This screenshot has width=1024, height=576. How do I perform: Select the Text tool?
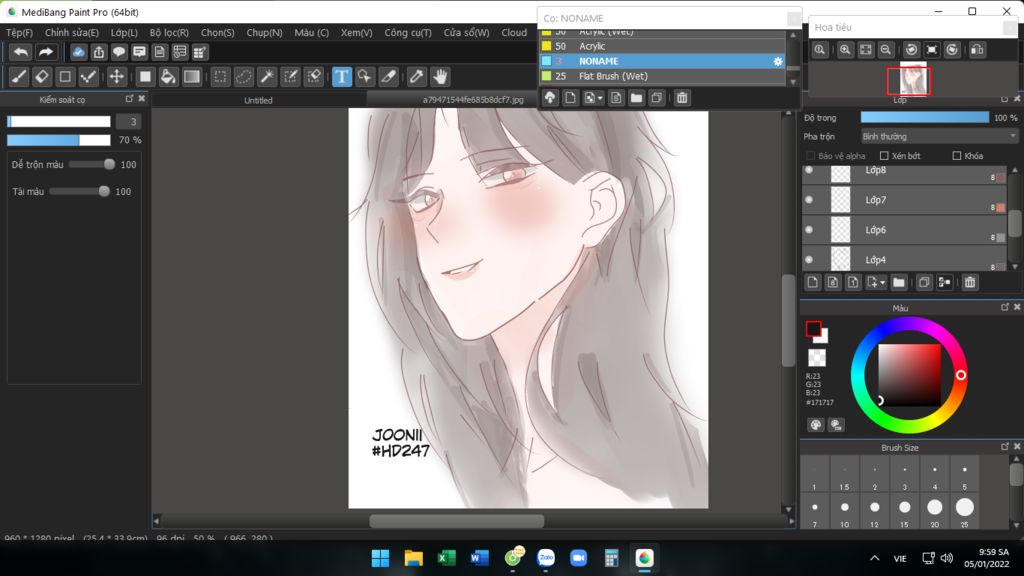[x=342, y=77]
